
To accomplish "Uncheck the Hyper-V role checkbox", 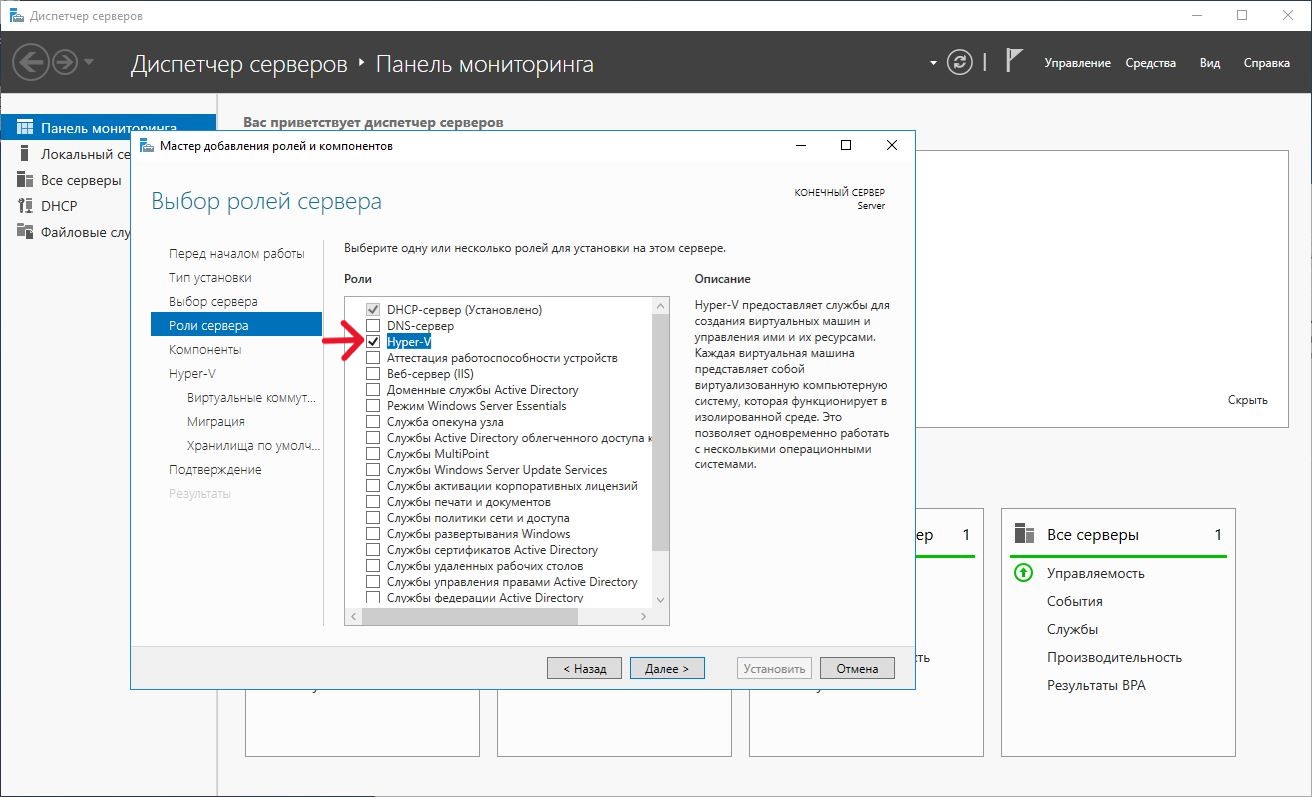I will (373, 342).
